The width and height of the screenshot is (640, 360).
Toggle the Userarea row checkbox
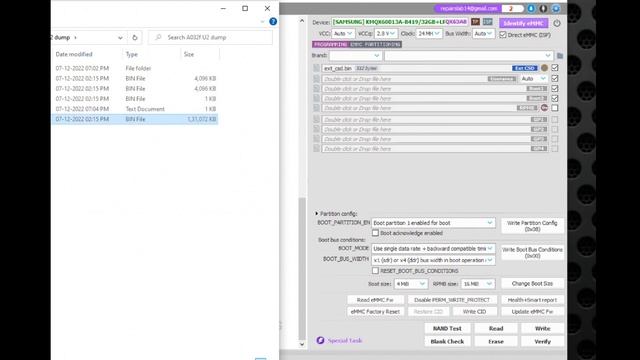(555, 78)
